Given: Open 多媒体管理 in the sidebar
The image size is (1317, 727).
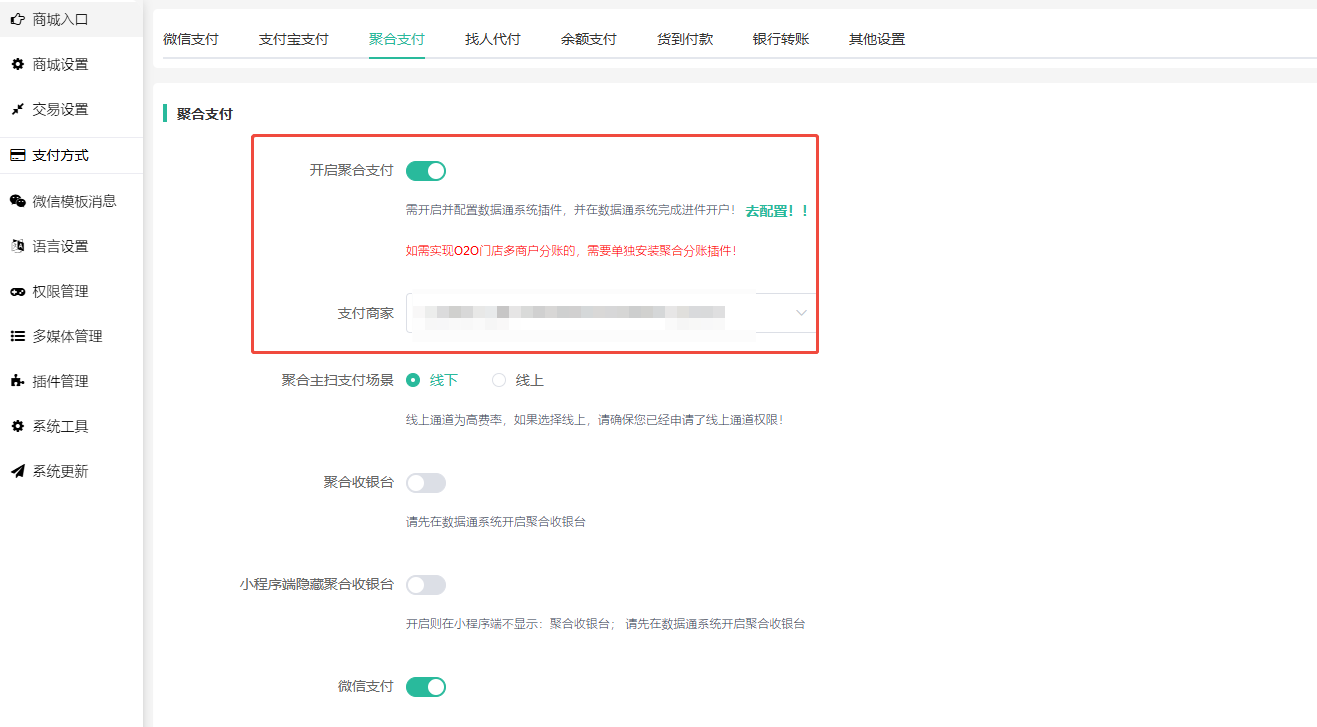Looking at the screenshot, I should click(67, 336).
